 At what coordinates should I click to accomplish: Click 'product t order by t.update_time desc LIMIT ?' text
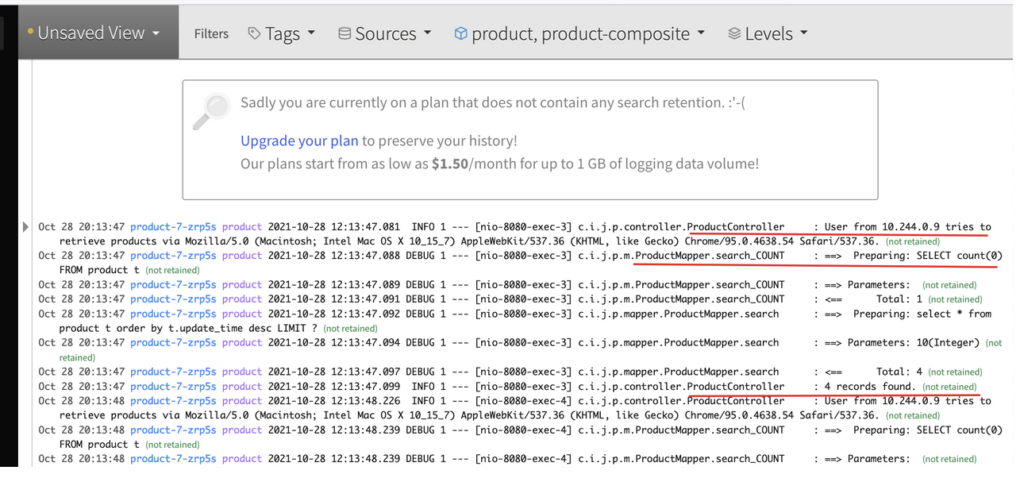click(x=188, y=328)
